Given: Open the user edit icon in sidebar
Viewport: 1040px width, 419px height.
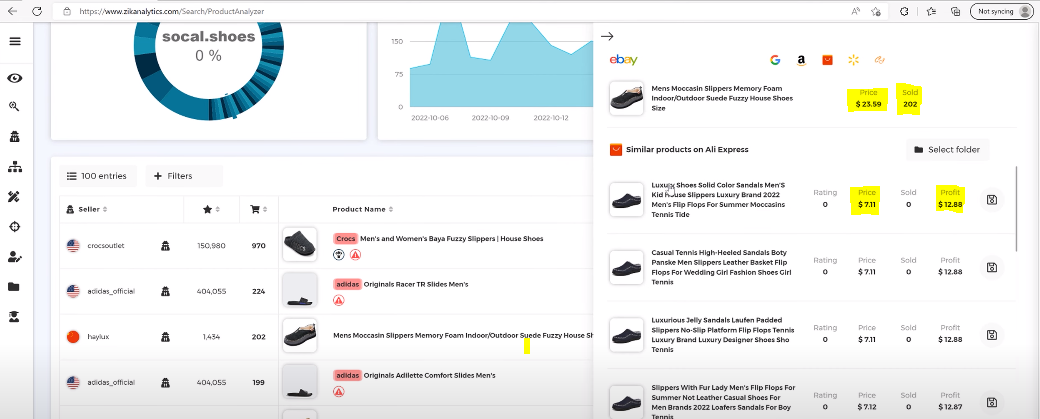Looking at the screenshot, I should (15, 257).
